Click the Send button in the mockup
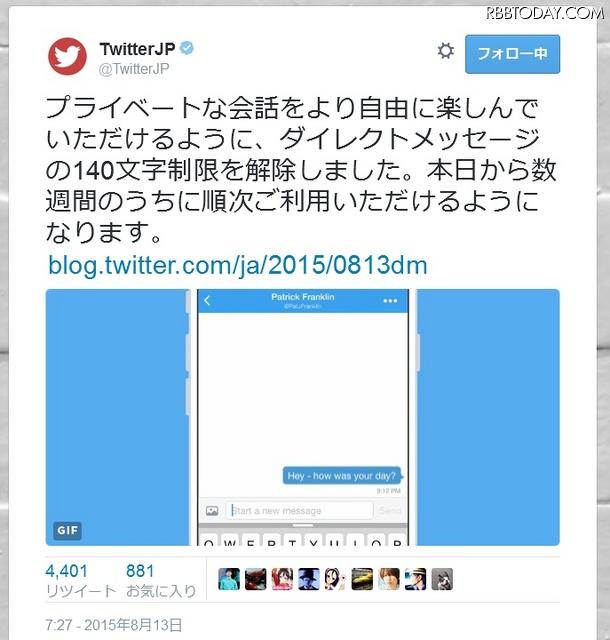The height and width of the screenshot is (640, 610). click(390, 511)
